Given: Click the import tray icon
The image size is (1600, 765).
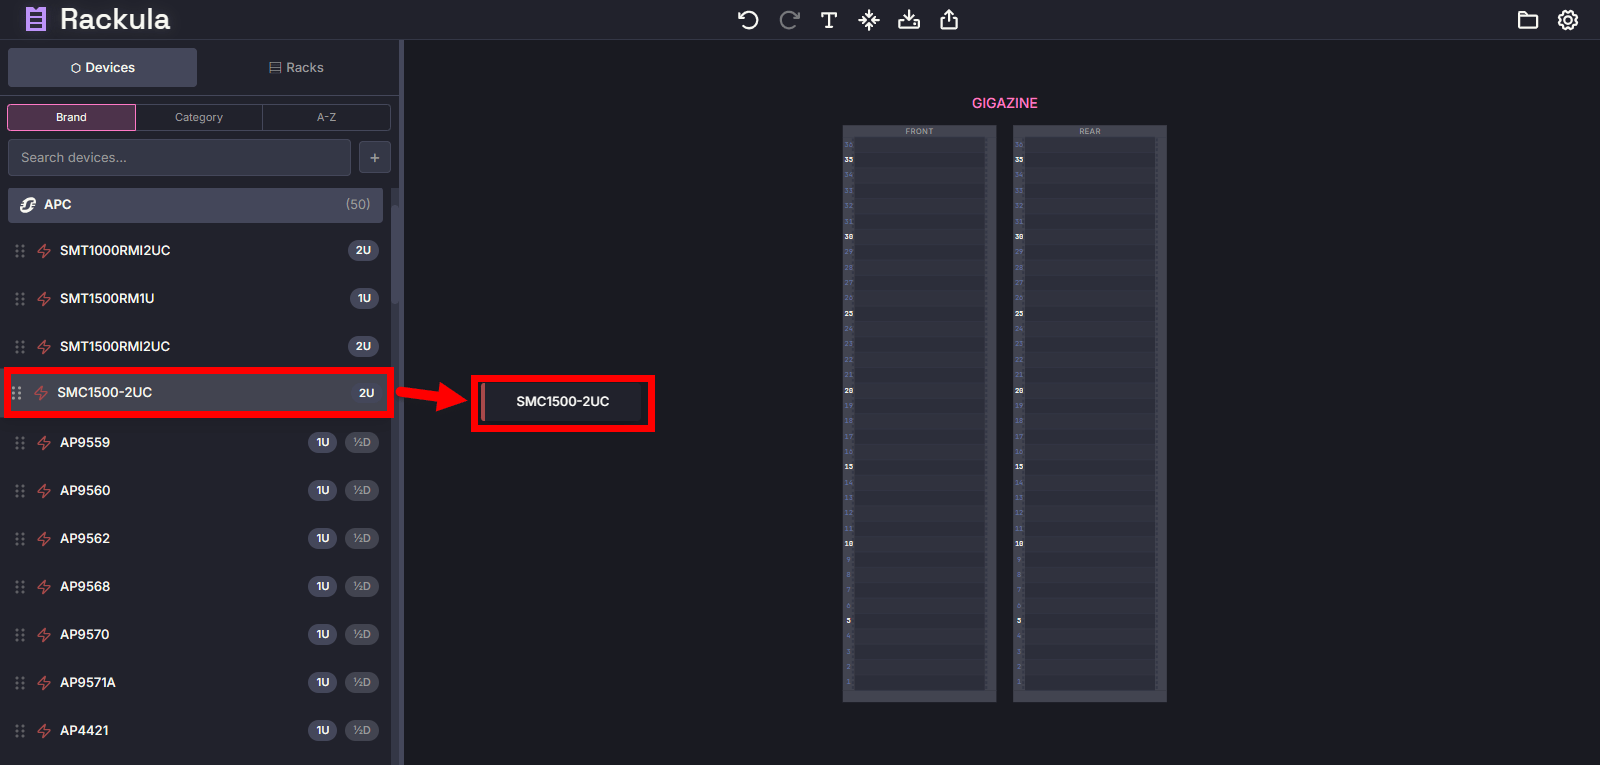Looking at the screenshot, I should (909, 20).
